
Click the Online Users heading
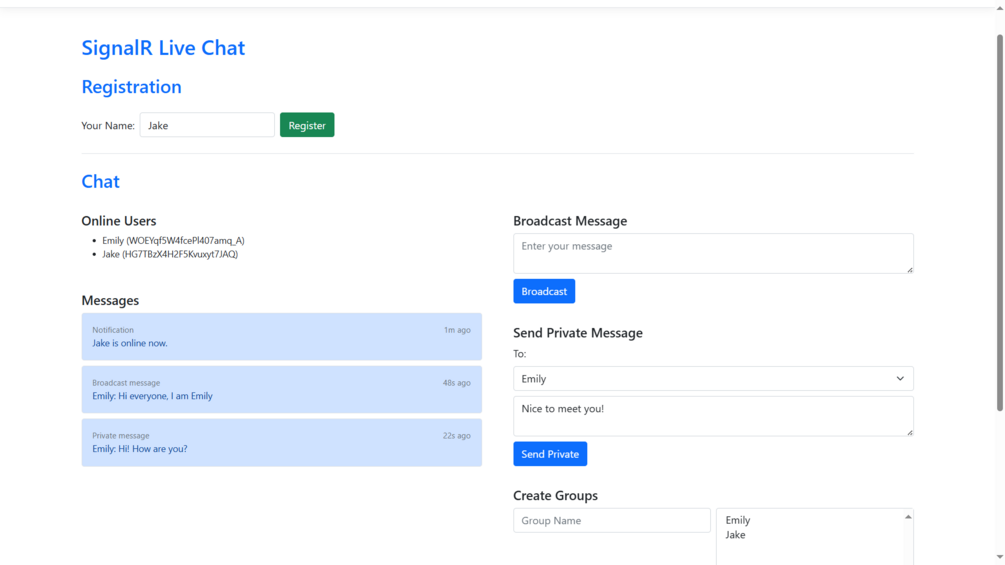pos(119,221)
